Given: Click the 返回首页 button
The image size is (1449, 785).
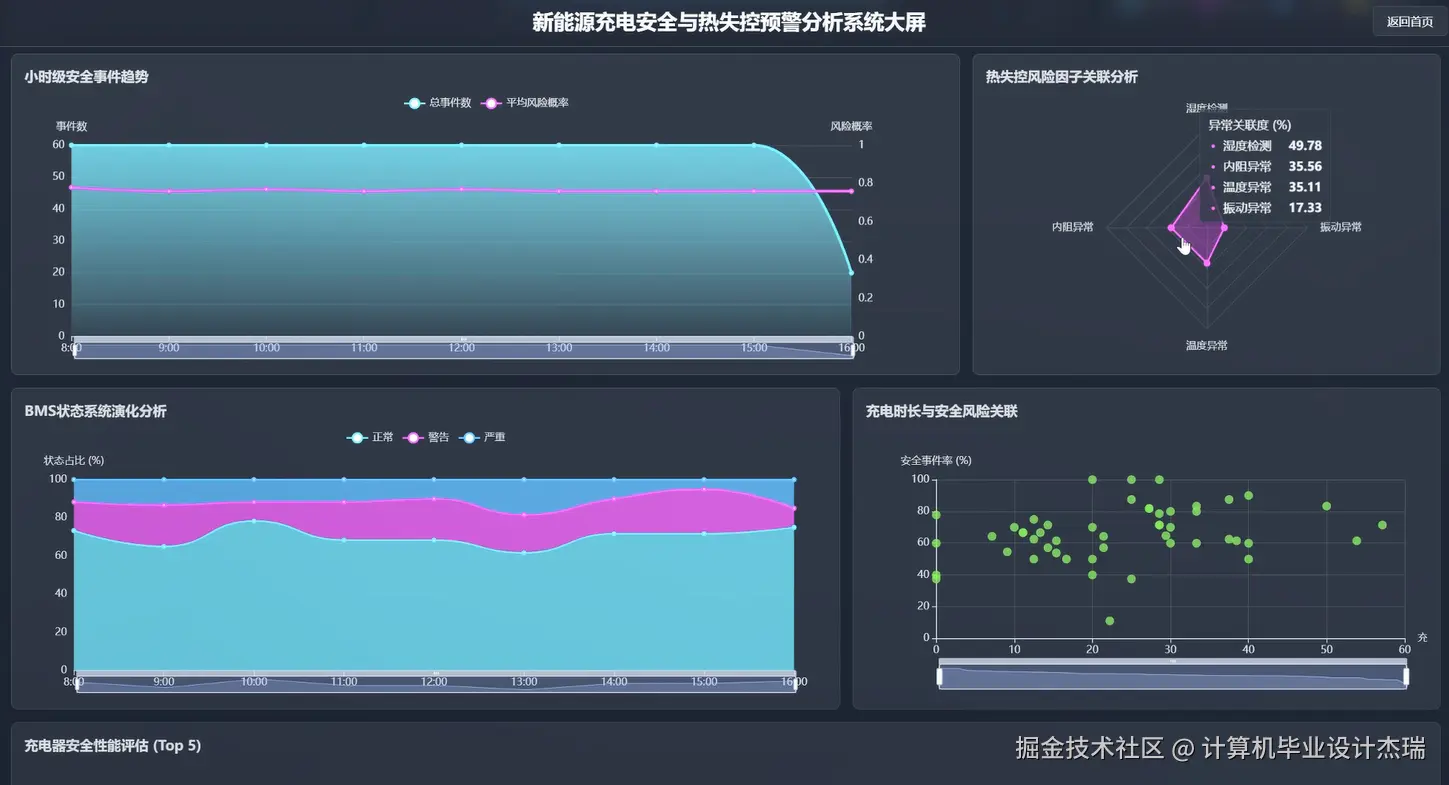Looking at the screenshot, I should 1407,20.
